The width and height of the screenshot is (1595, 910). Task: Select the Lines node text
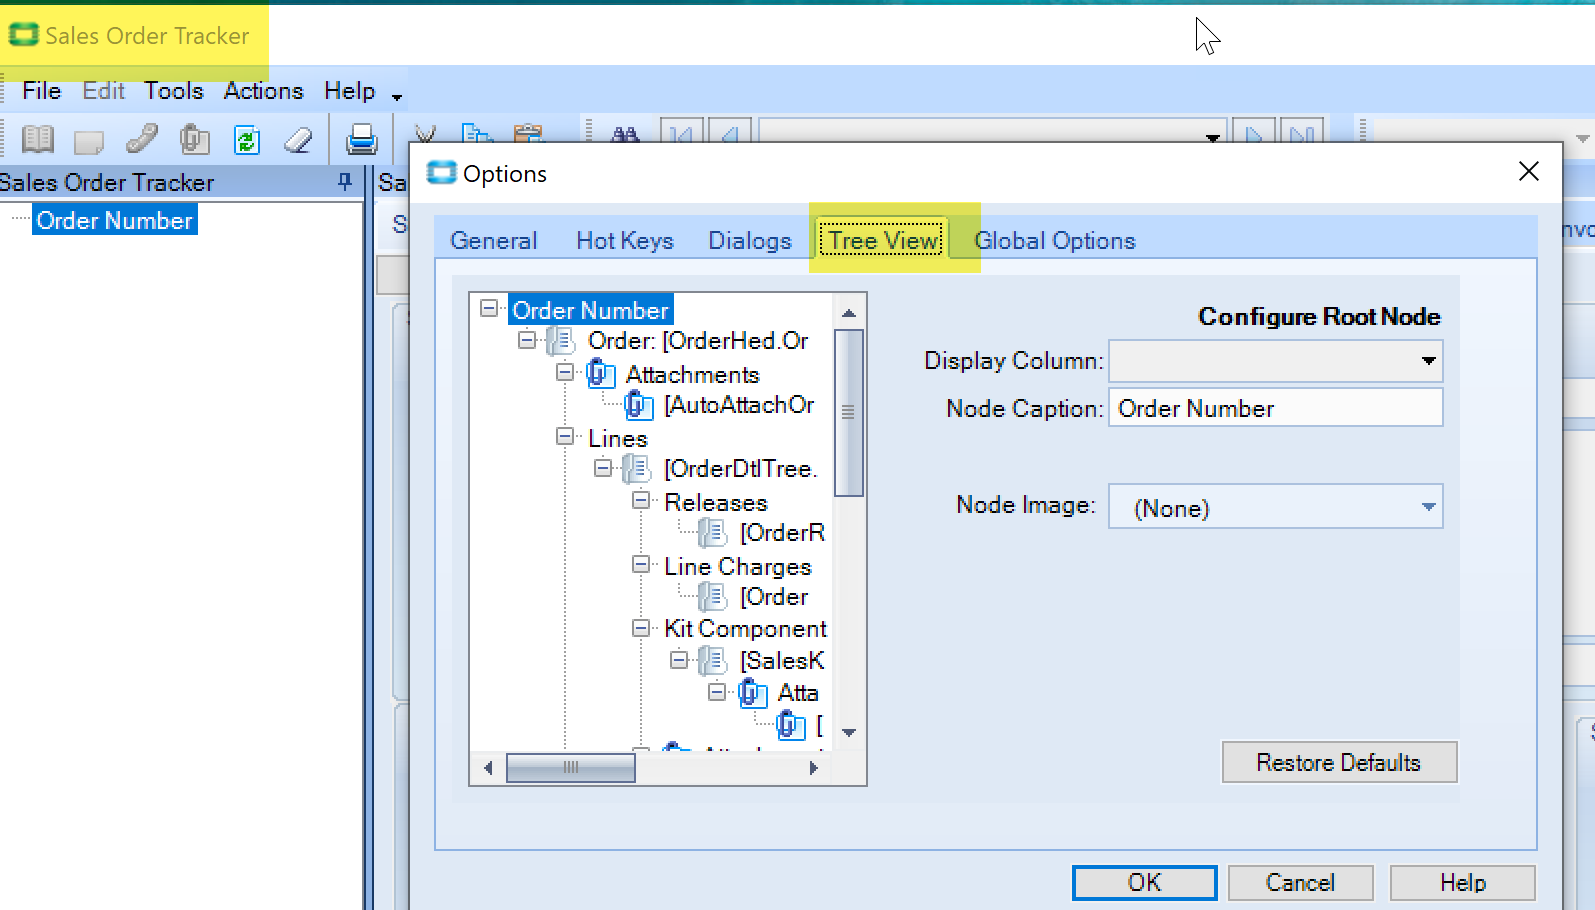[618, 438]
